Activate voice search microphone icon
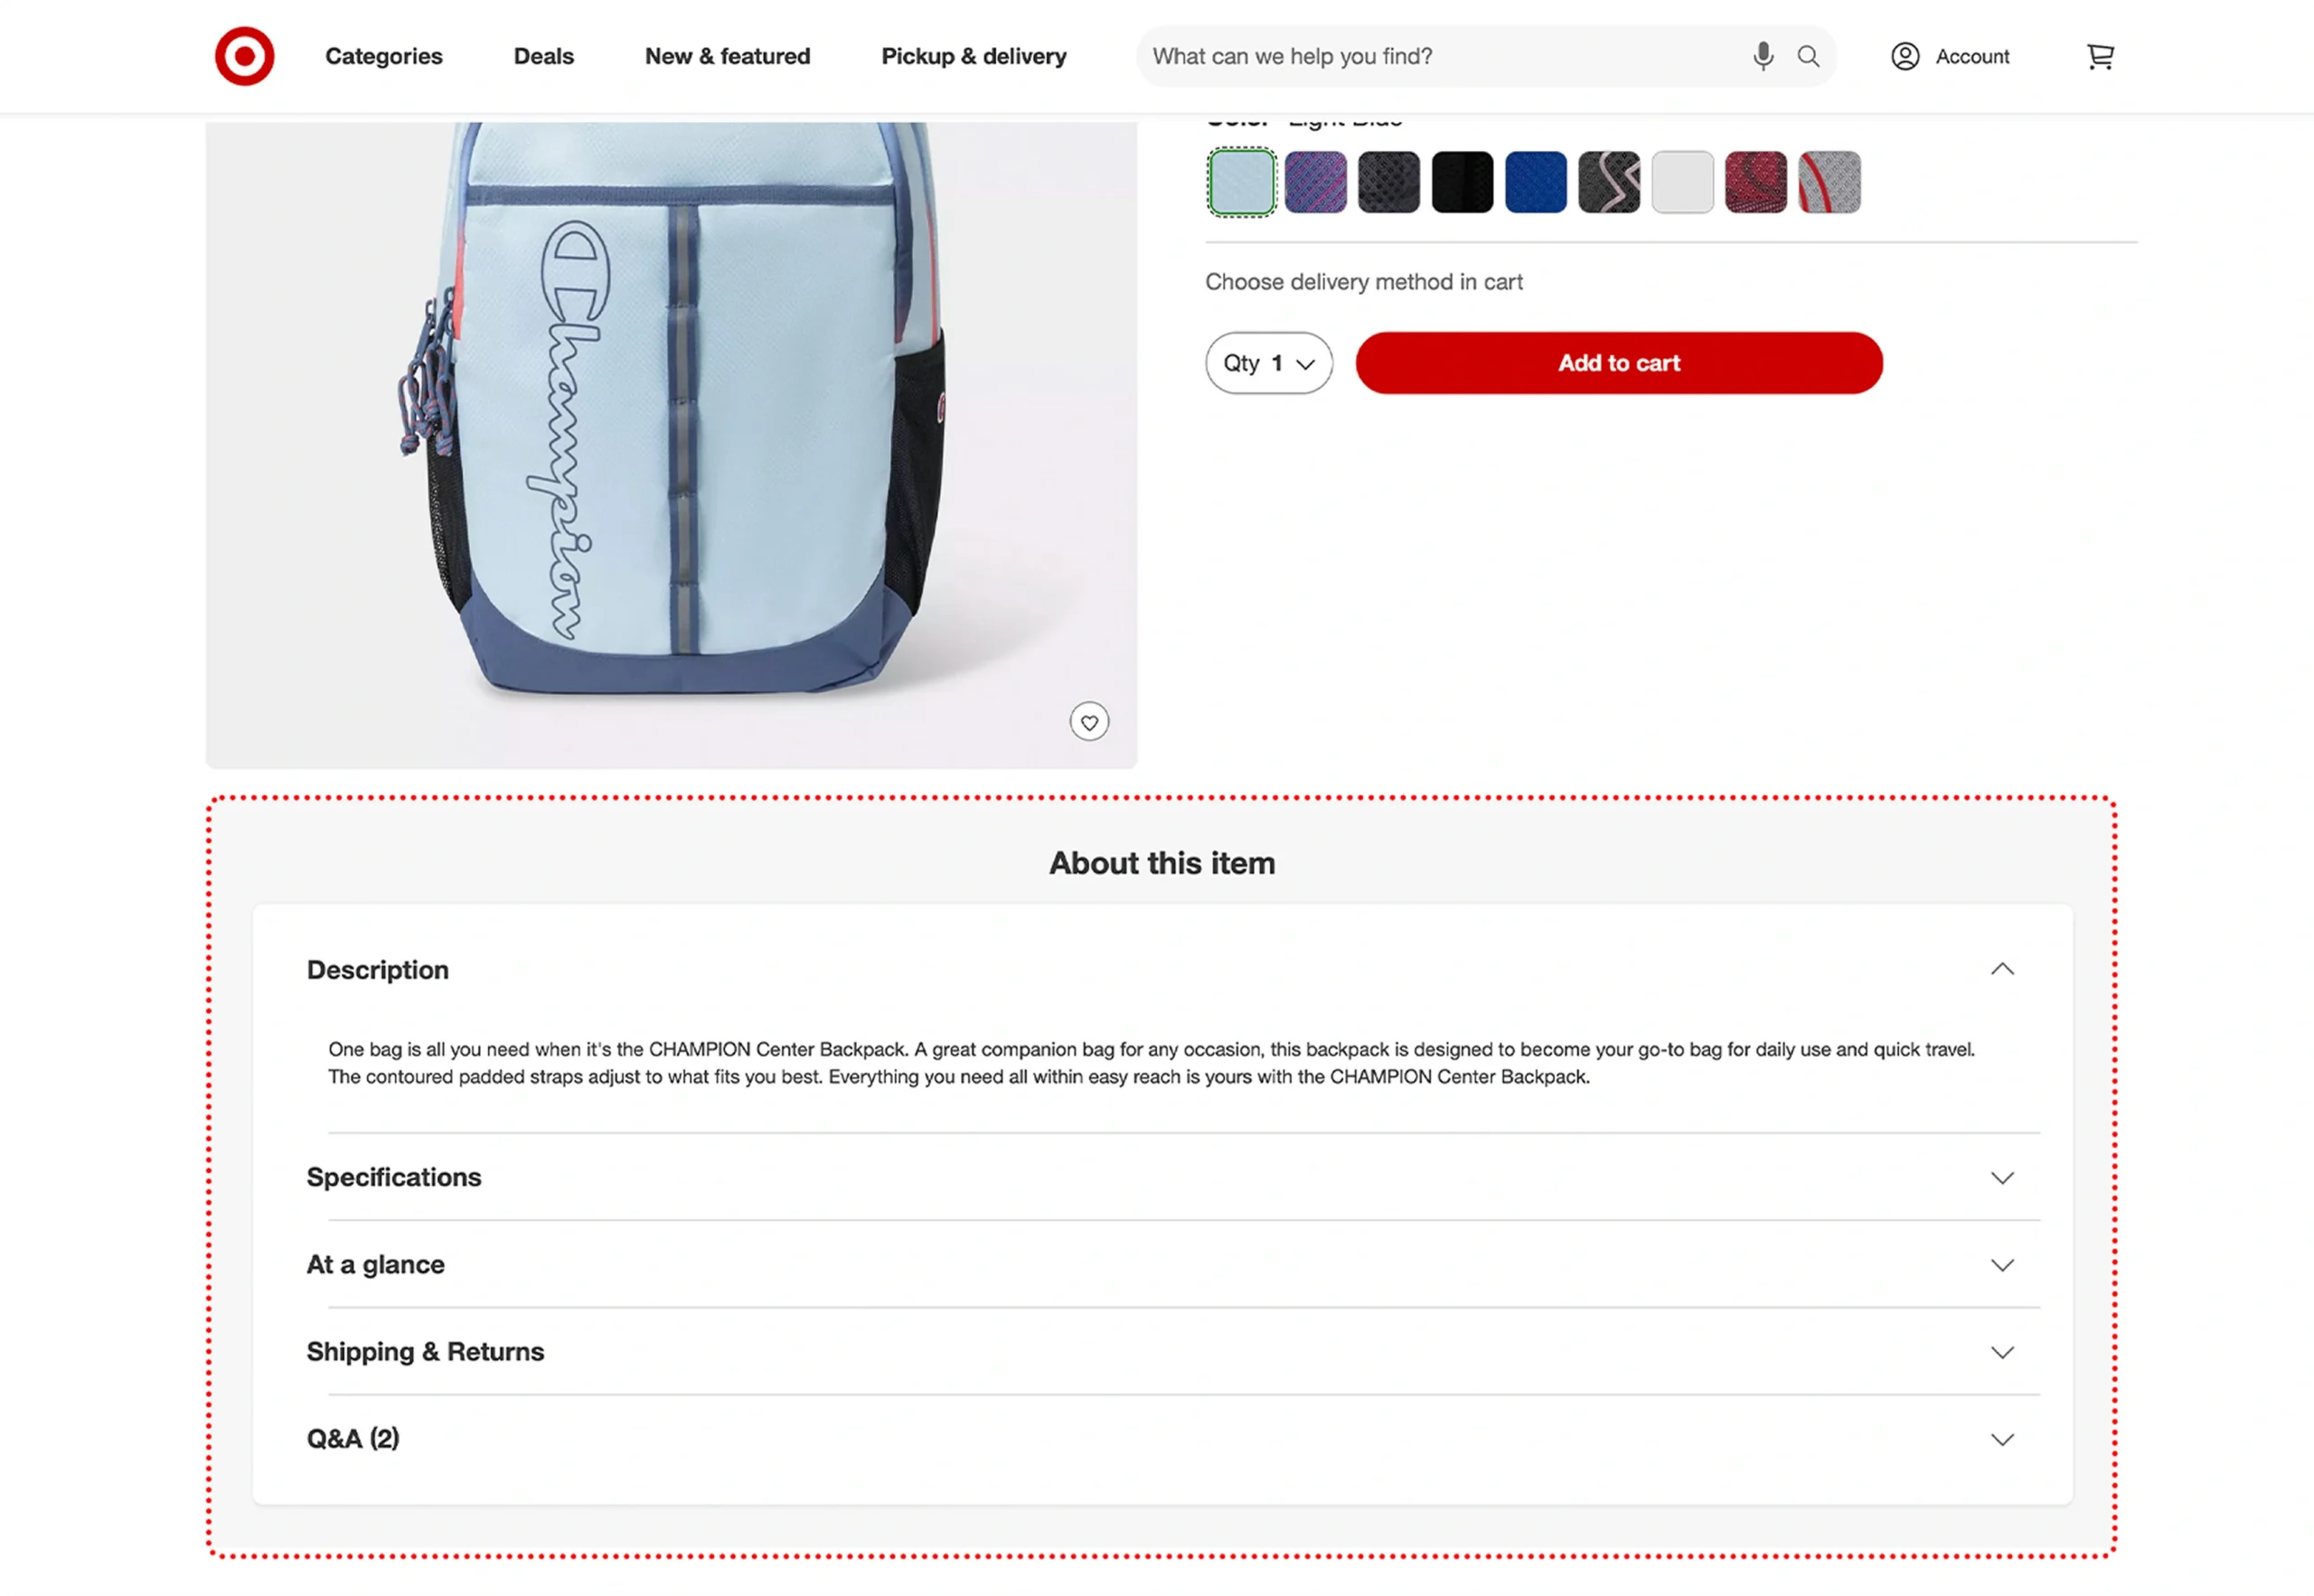 click(x=1763, y=56)
